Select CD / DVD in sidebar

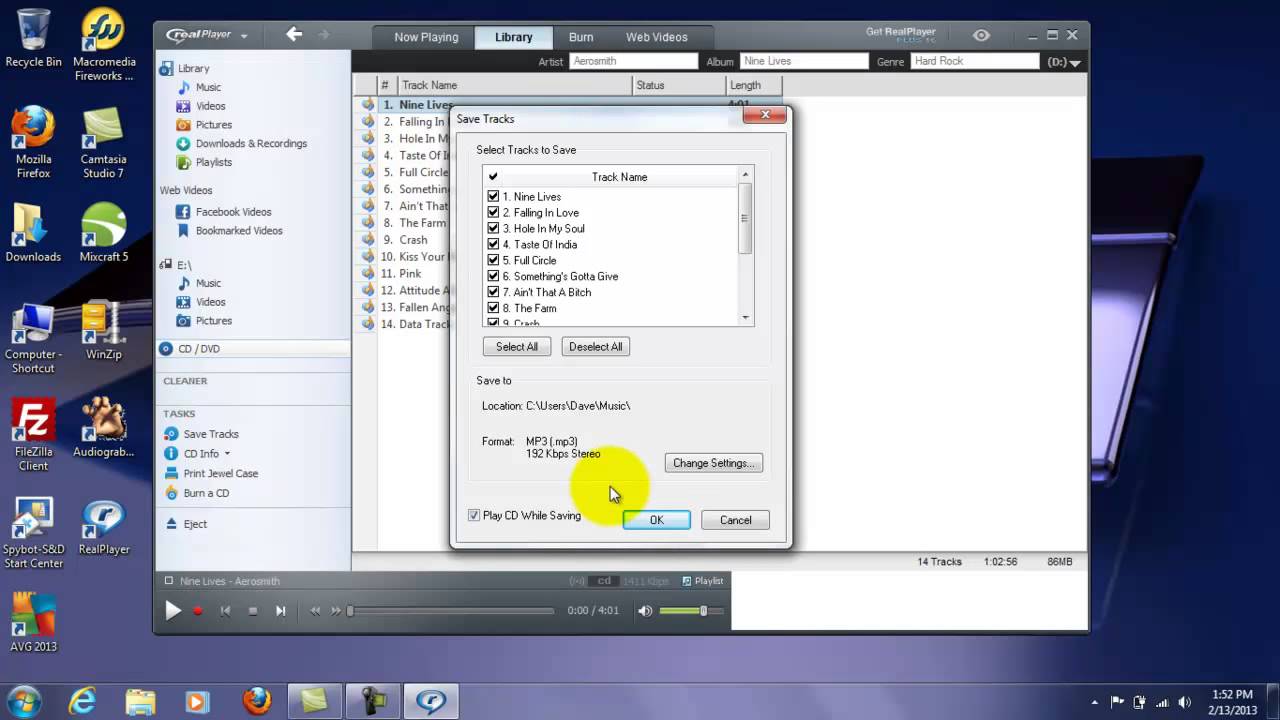click(x=254, y=349)
